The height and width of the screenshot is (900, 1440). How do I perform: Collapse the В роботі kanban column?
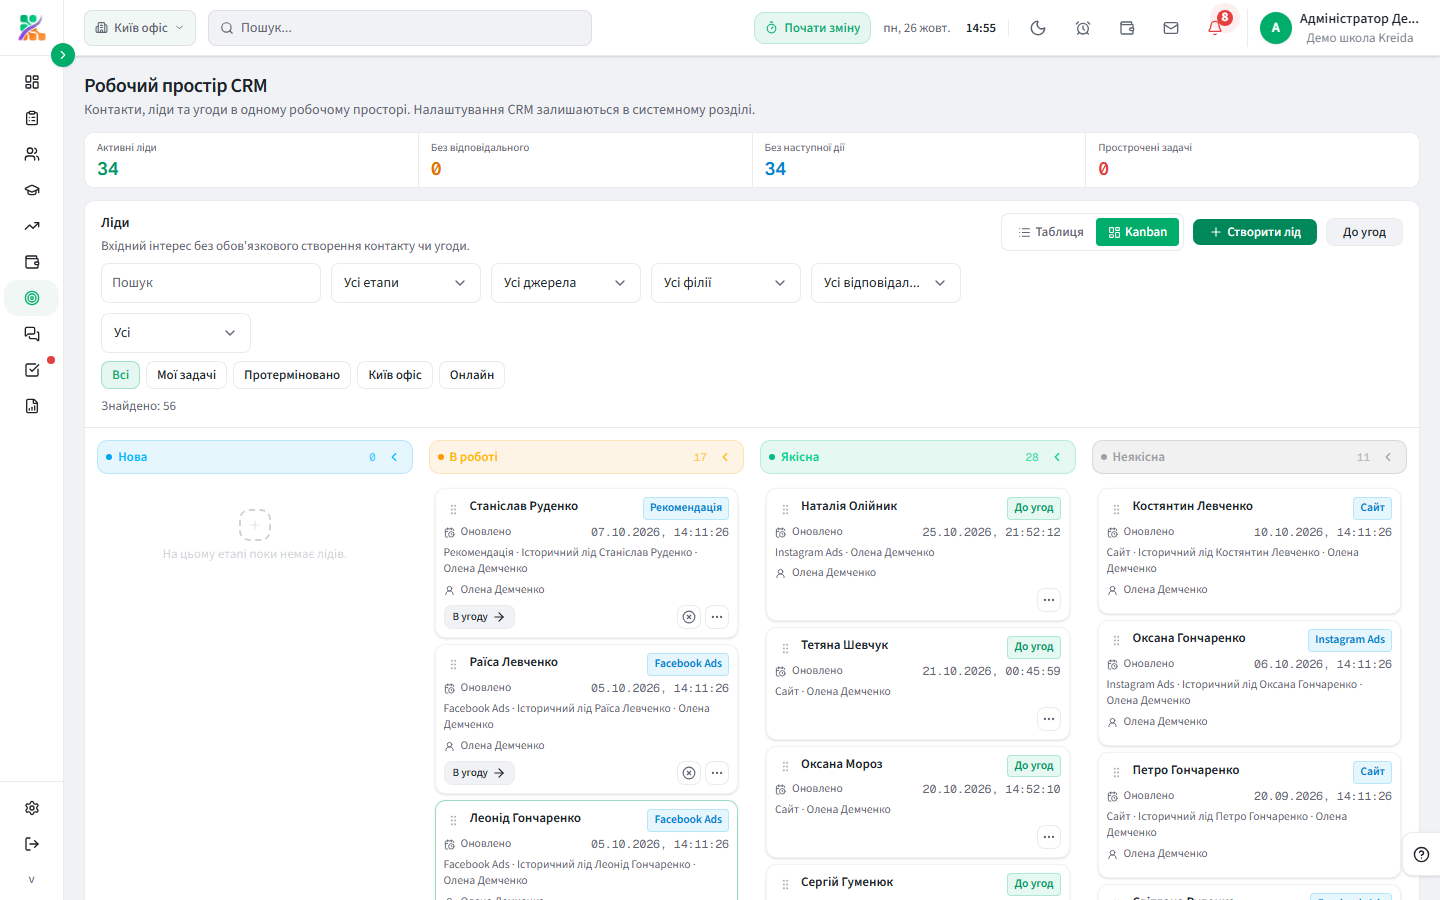click(725, 457)
